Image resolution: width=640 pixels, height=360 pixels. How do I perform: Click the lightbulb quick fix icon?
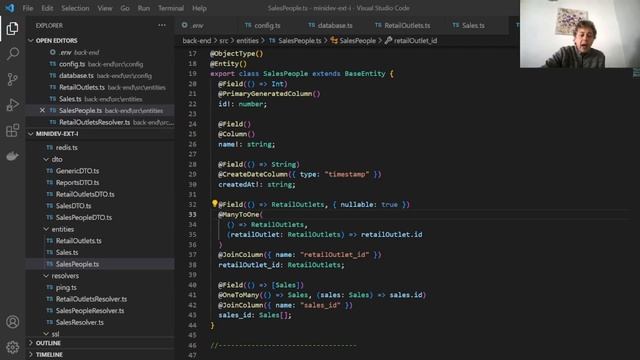214,203
